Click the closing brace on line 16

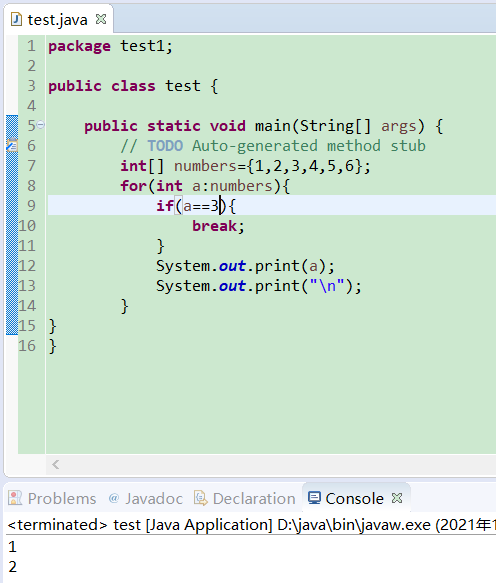[x=52, y=347]
